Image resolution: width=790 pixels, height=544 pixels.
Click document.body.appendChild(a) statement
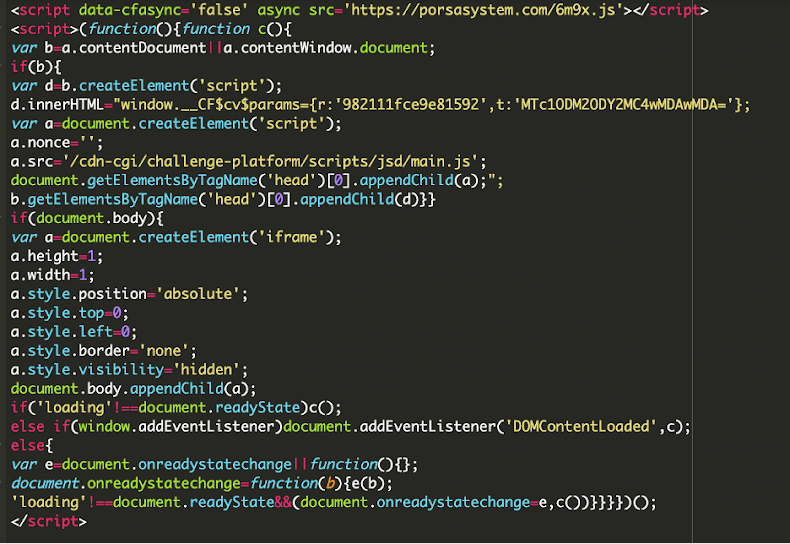(134, 389)
